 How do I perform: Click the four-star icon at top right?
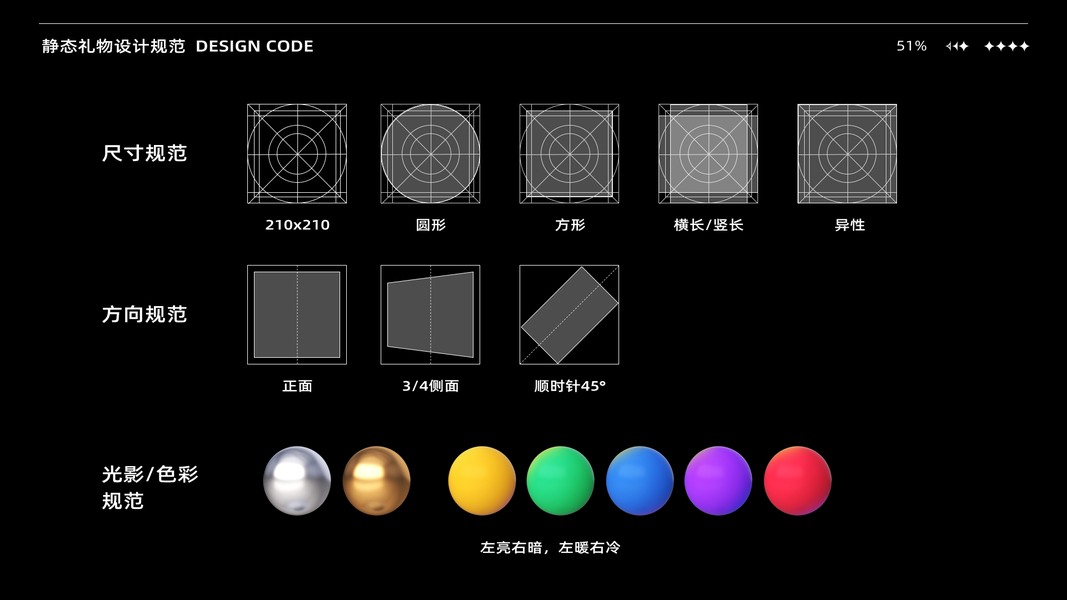(1006, 46)
